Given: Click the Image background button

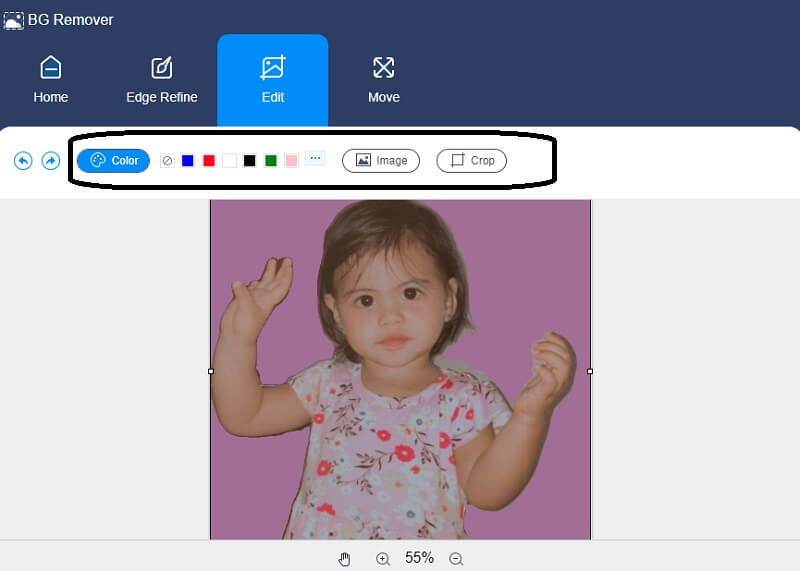Looking at the screenshot, I should [380, 160].
